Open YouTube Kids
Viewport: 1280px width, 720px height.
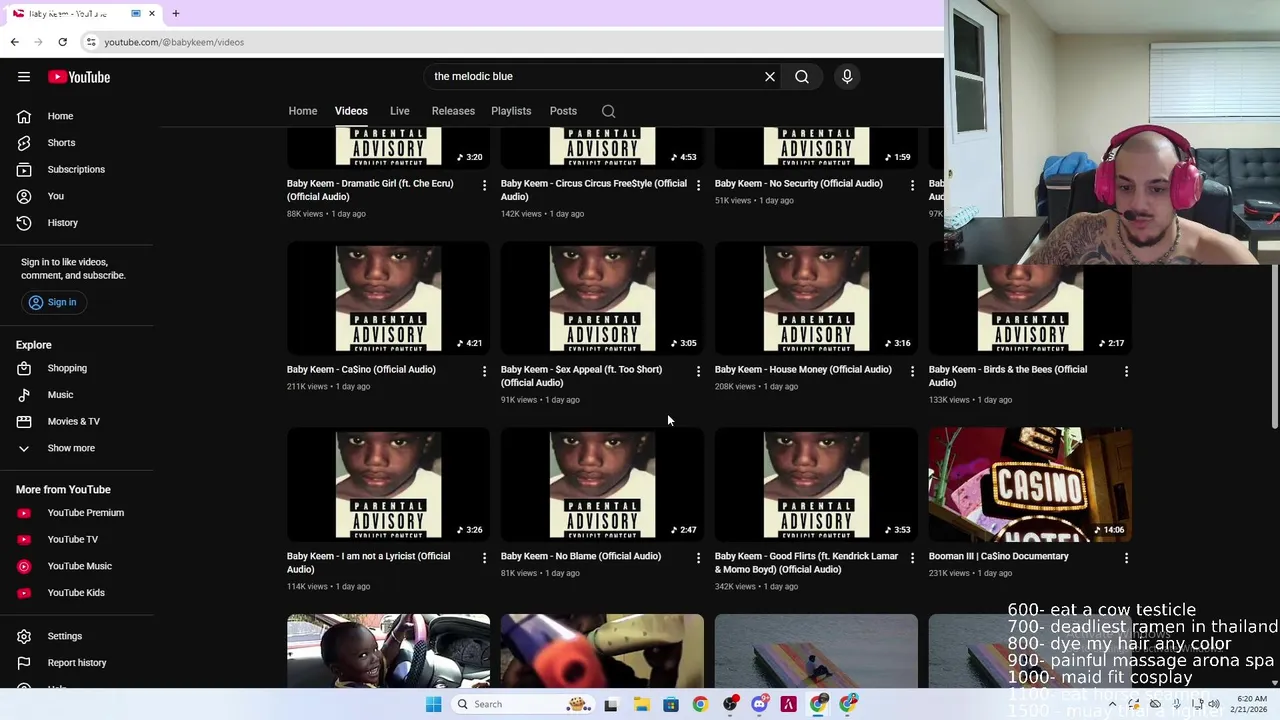click(77, 593)
